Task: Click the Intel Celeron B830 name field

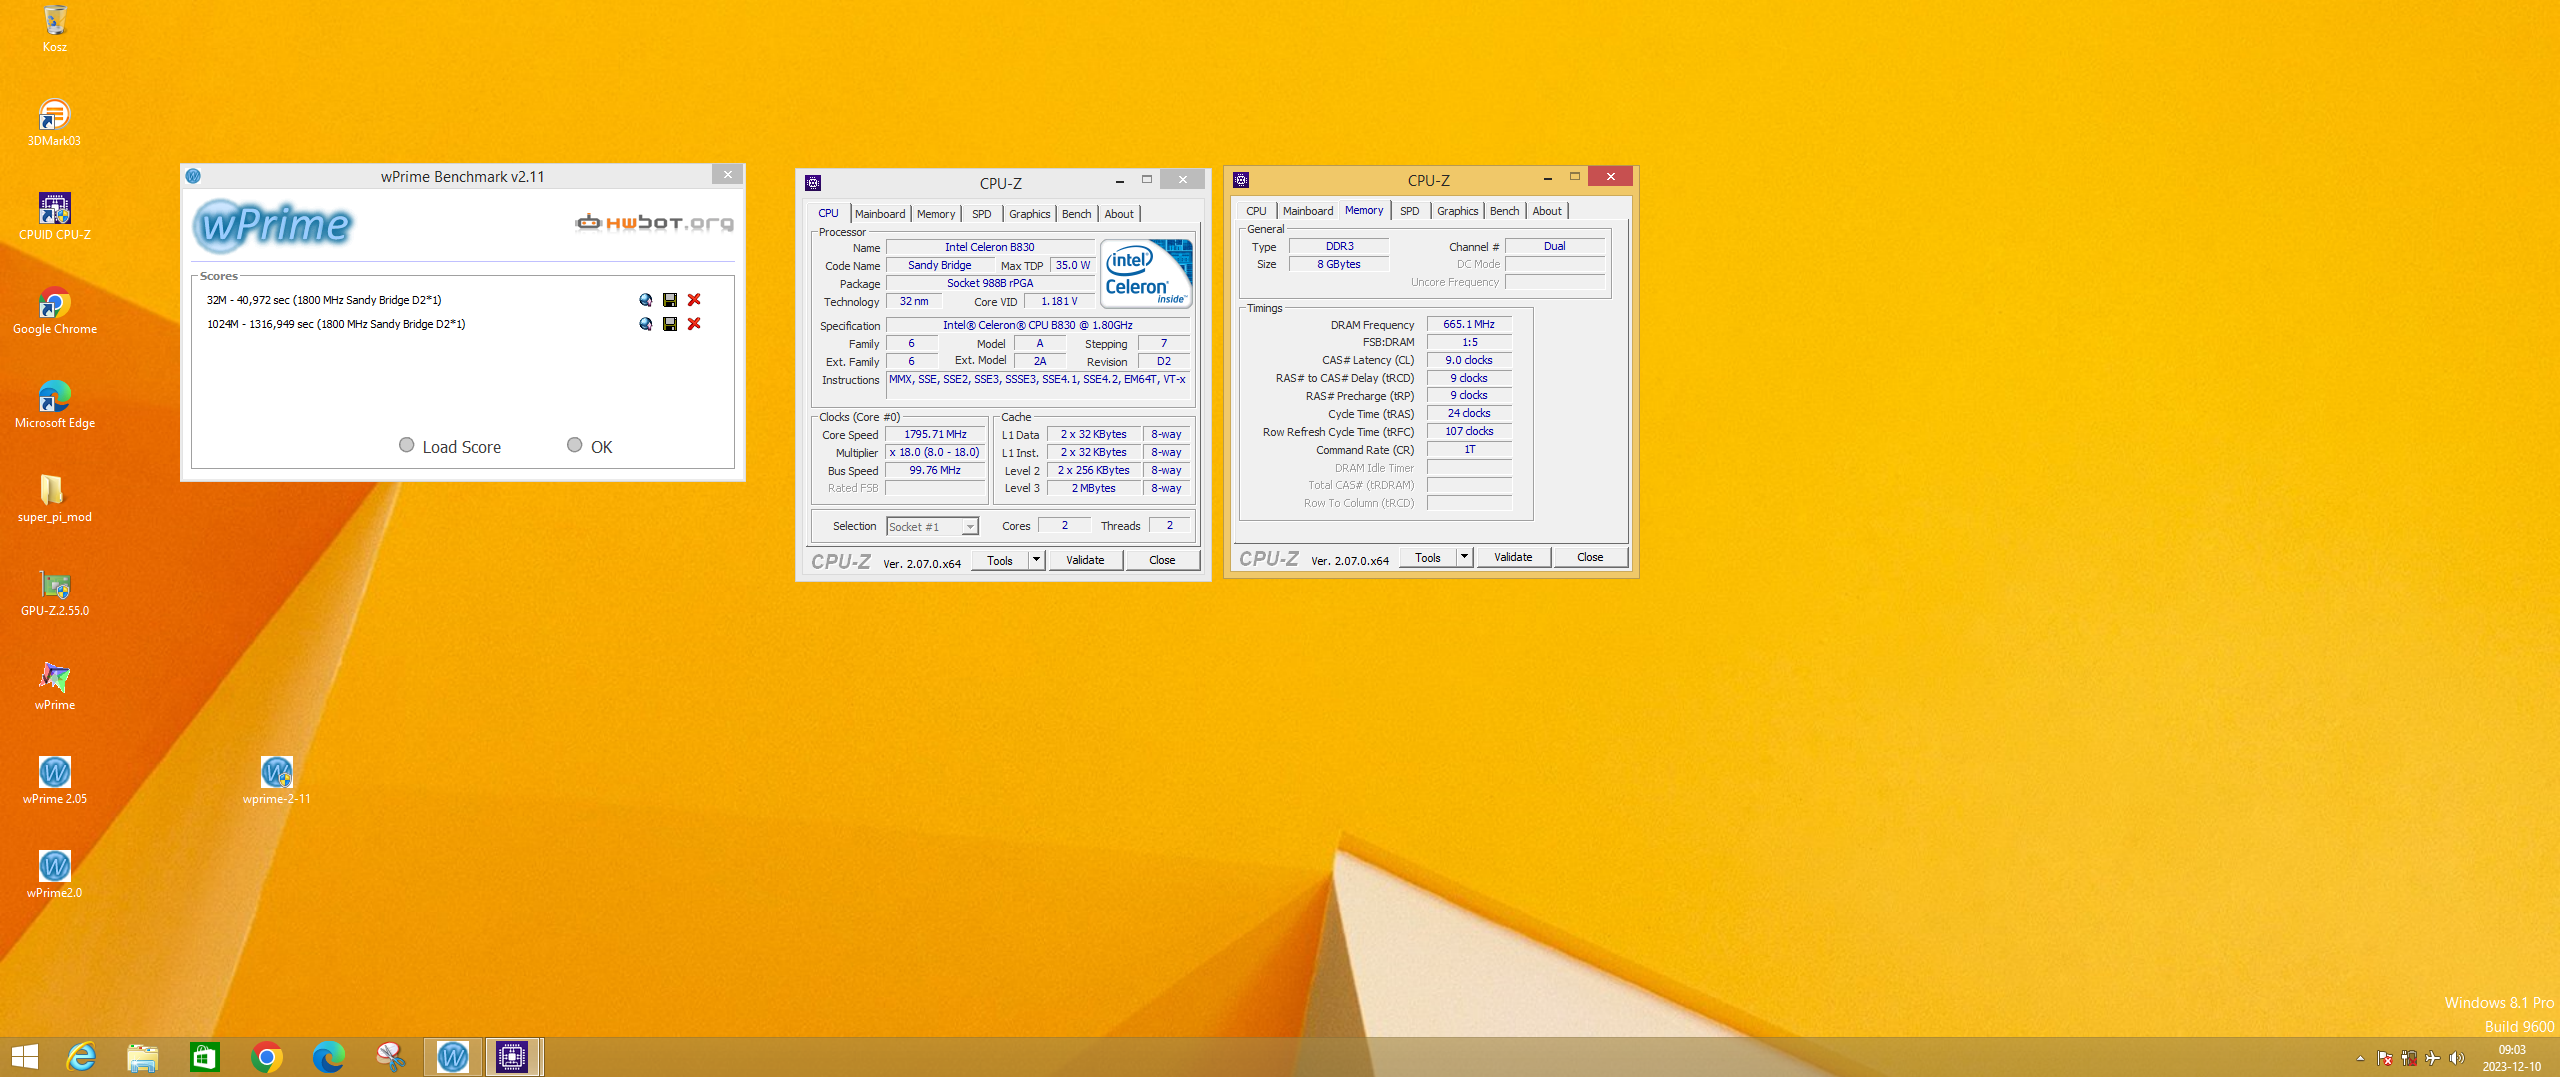Action: [x=990, y=247]
